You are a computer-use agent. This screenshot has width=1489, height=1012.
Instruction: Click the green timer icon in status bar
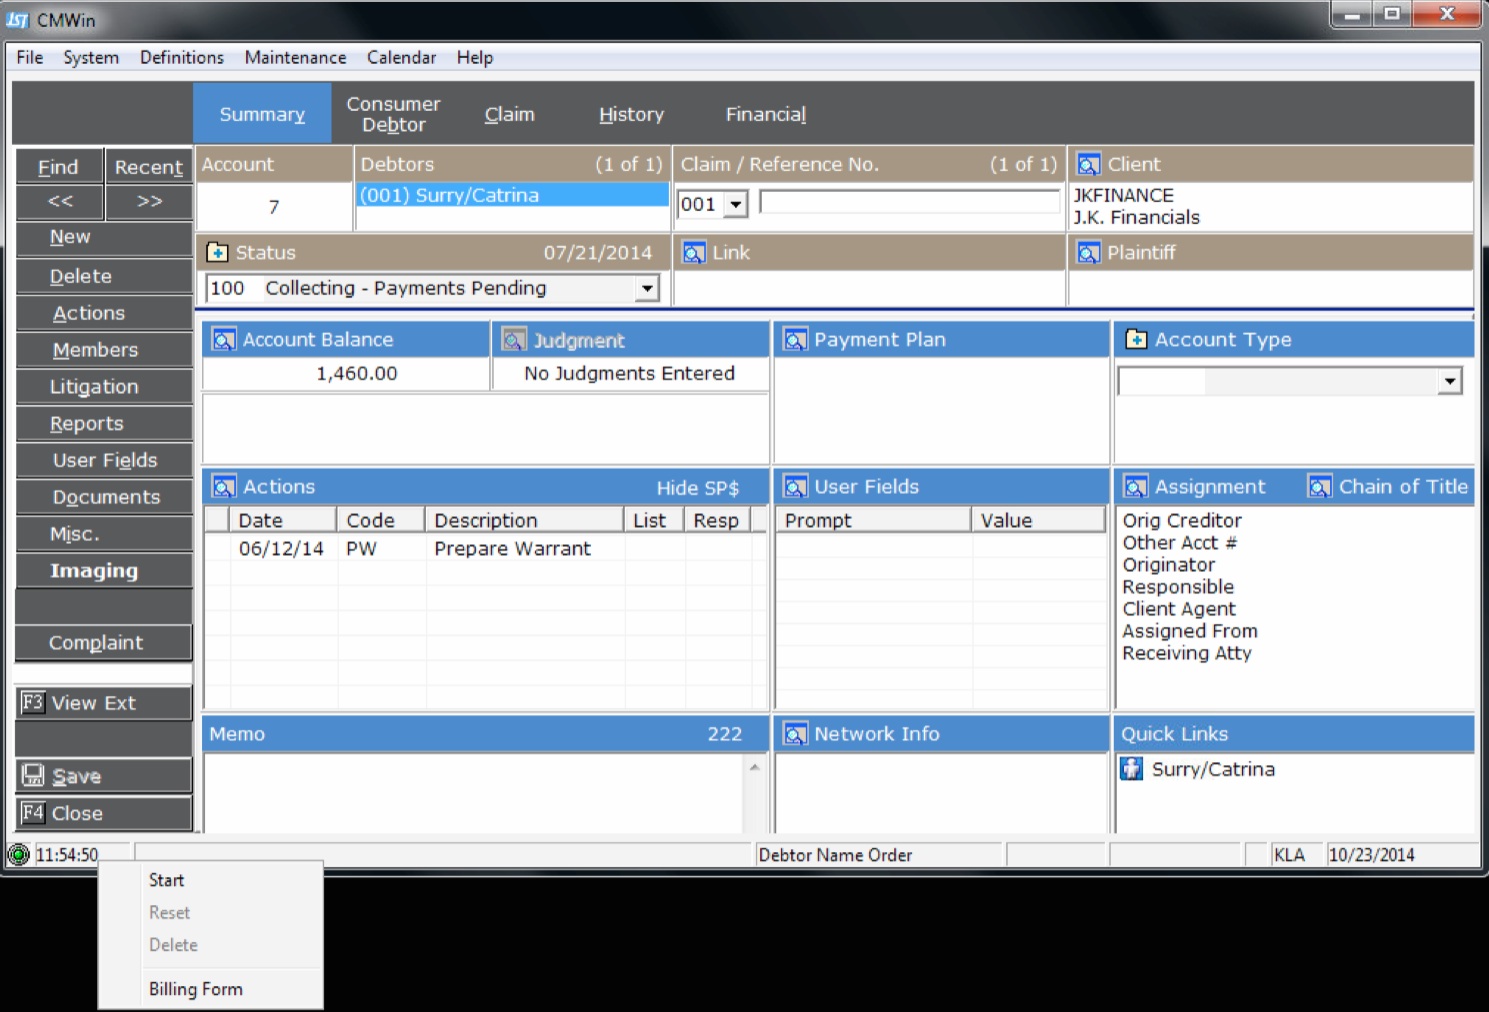(x=18, y=855)
